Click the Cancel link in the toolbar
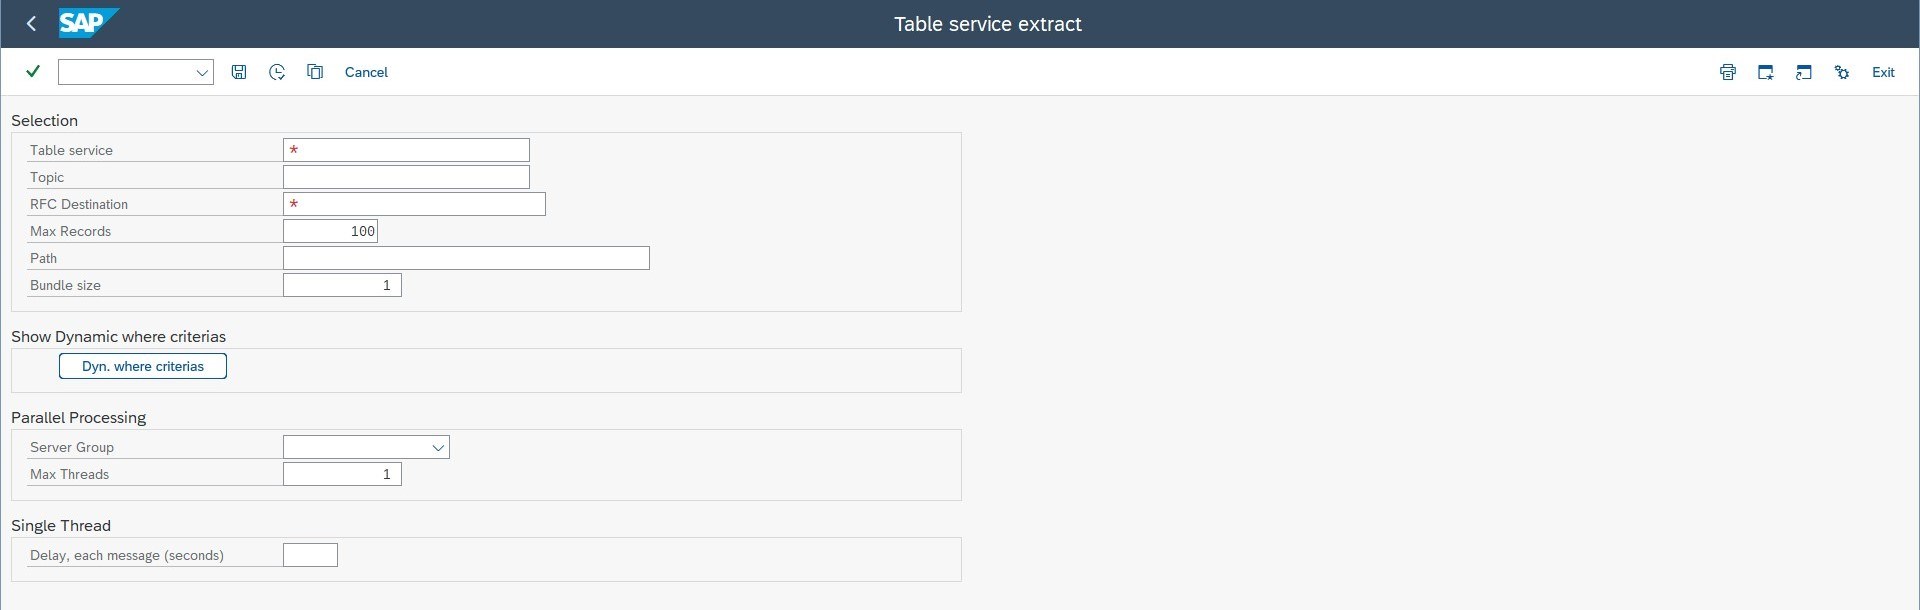This screenshot has height=610, width=1920. pos(366,71)
